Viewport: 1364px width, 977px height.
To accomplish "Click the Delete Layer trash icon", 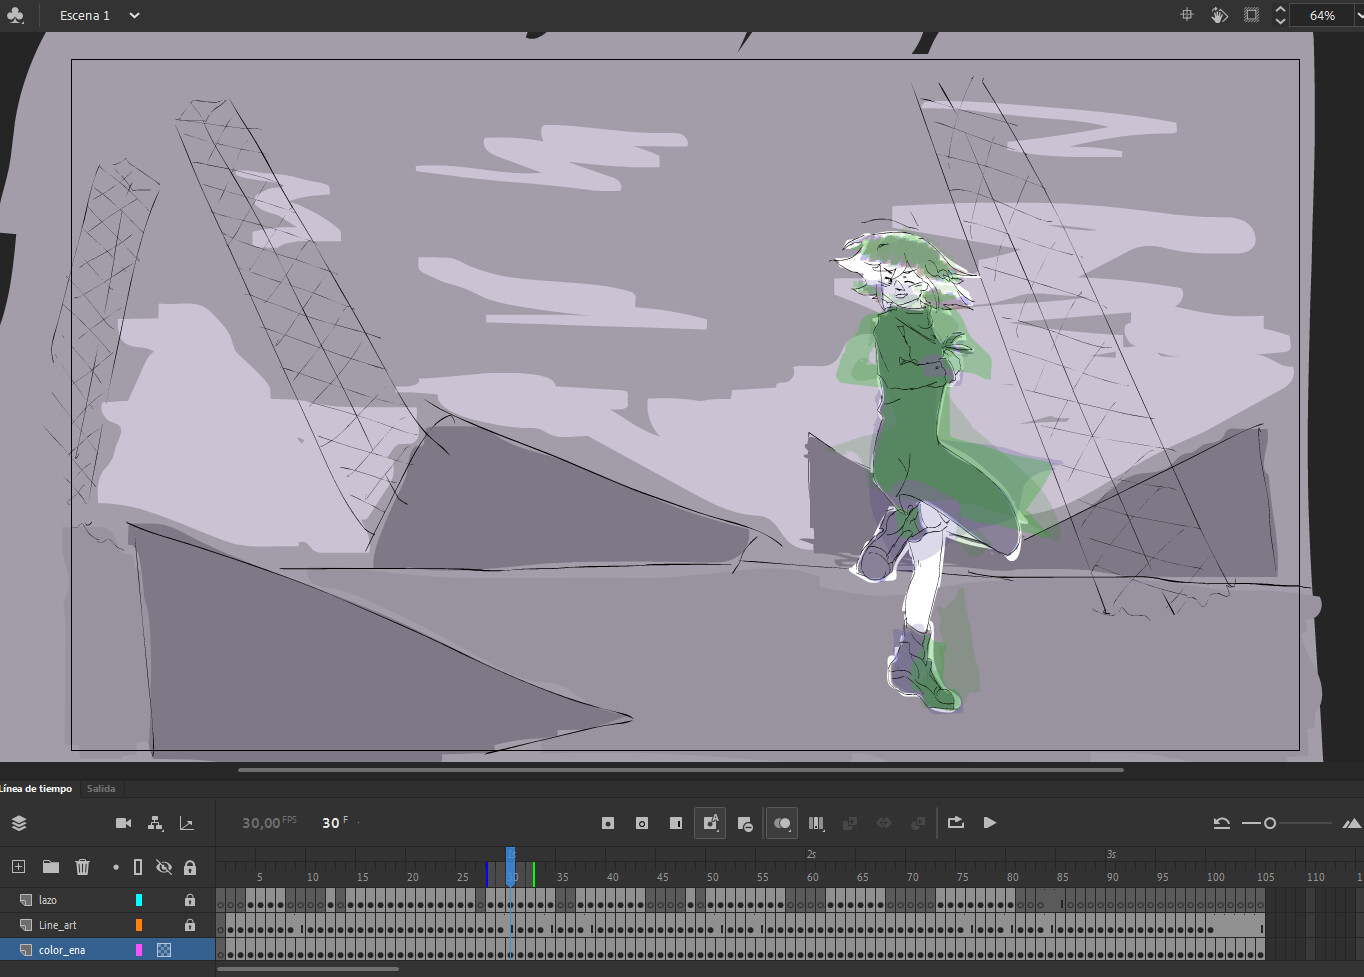I will click(x=83, y=867).
